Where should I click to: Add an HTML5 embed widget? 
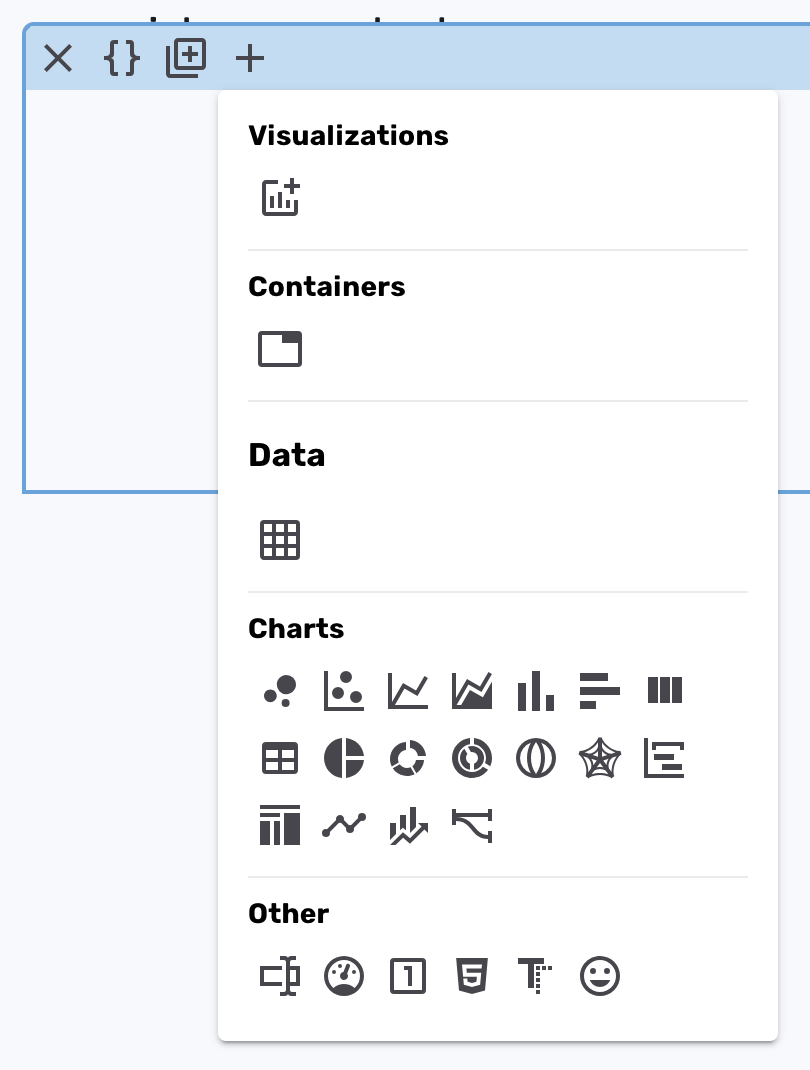472,975
